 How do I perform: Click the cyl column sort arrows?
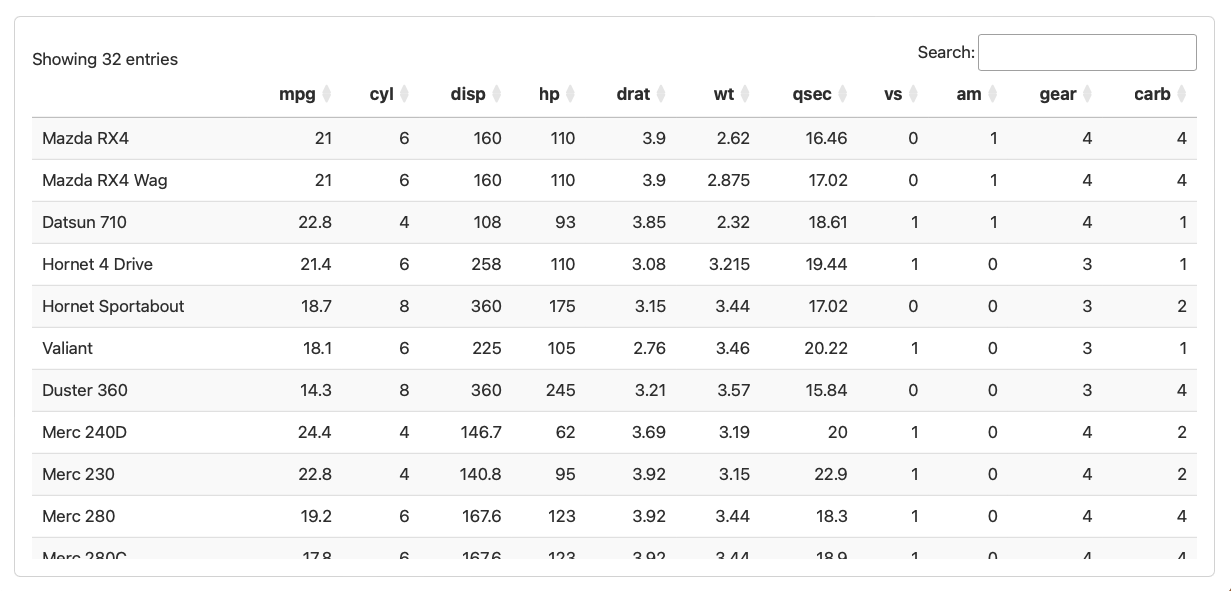(403, 94)
